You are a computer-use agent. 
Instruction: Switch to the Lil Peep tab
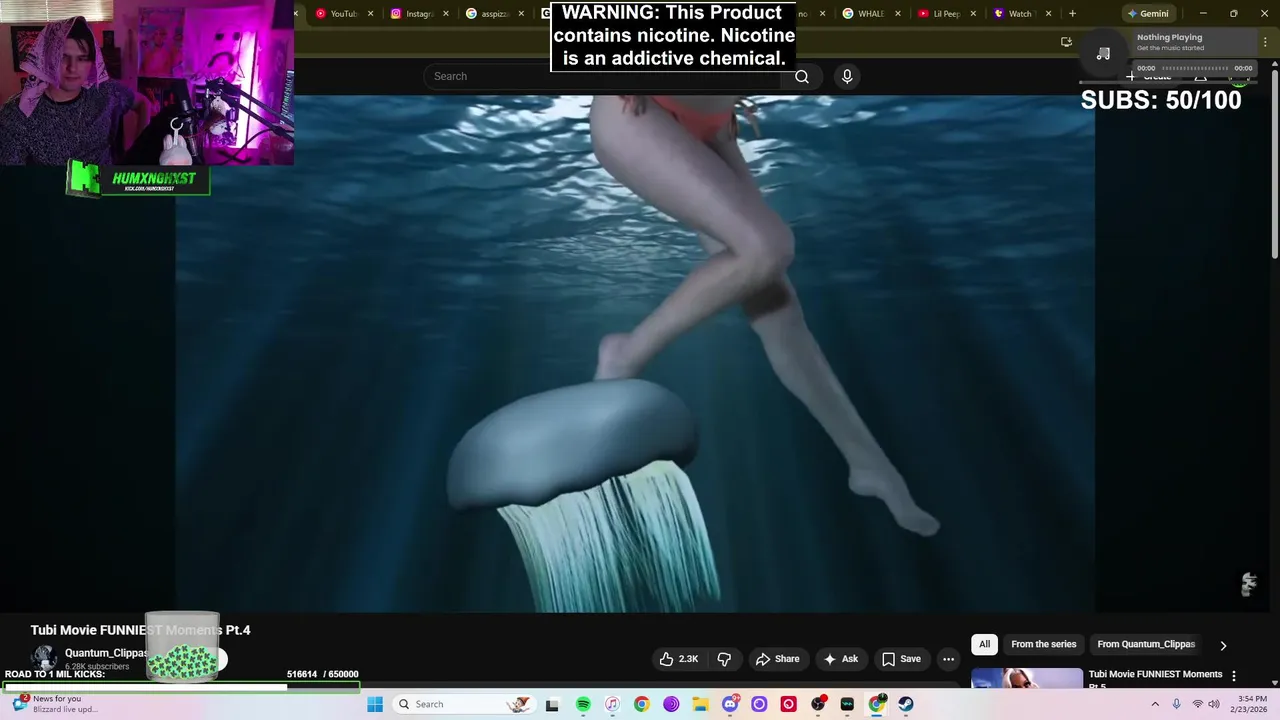click(x=945, y=14)
